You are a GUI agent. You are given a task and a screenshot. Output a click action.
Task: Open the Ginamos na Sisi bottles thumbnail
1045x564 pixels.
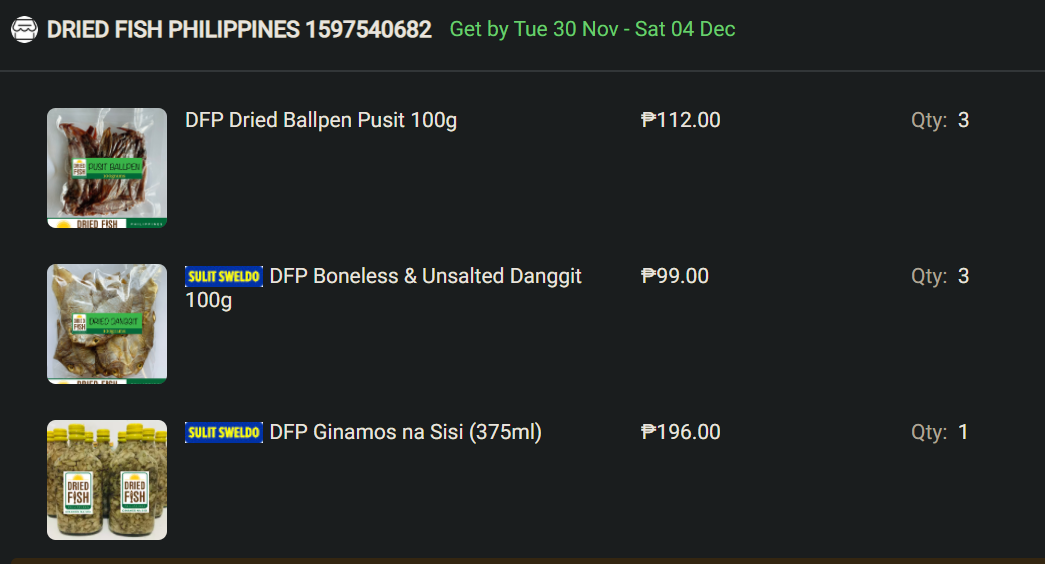pos(107,480)
